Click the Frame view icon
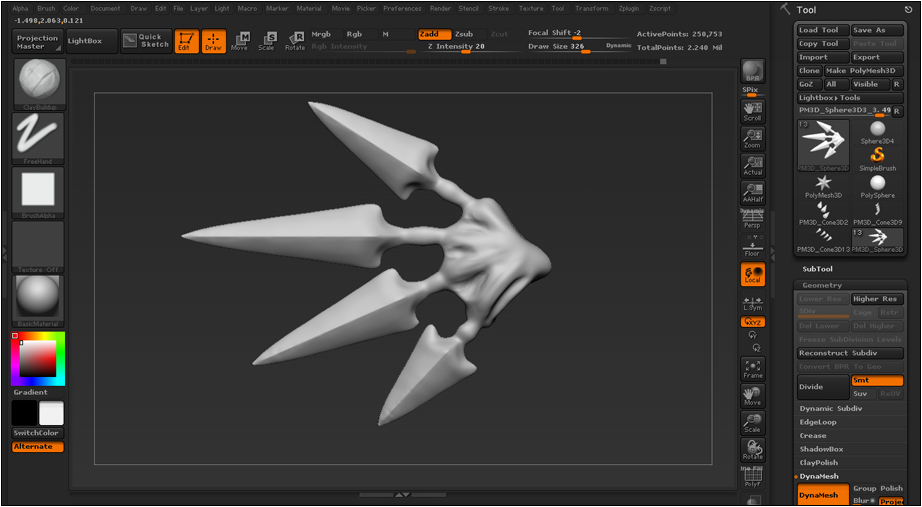922x507 pixels. coord(753,369)
